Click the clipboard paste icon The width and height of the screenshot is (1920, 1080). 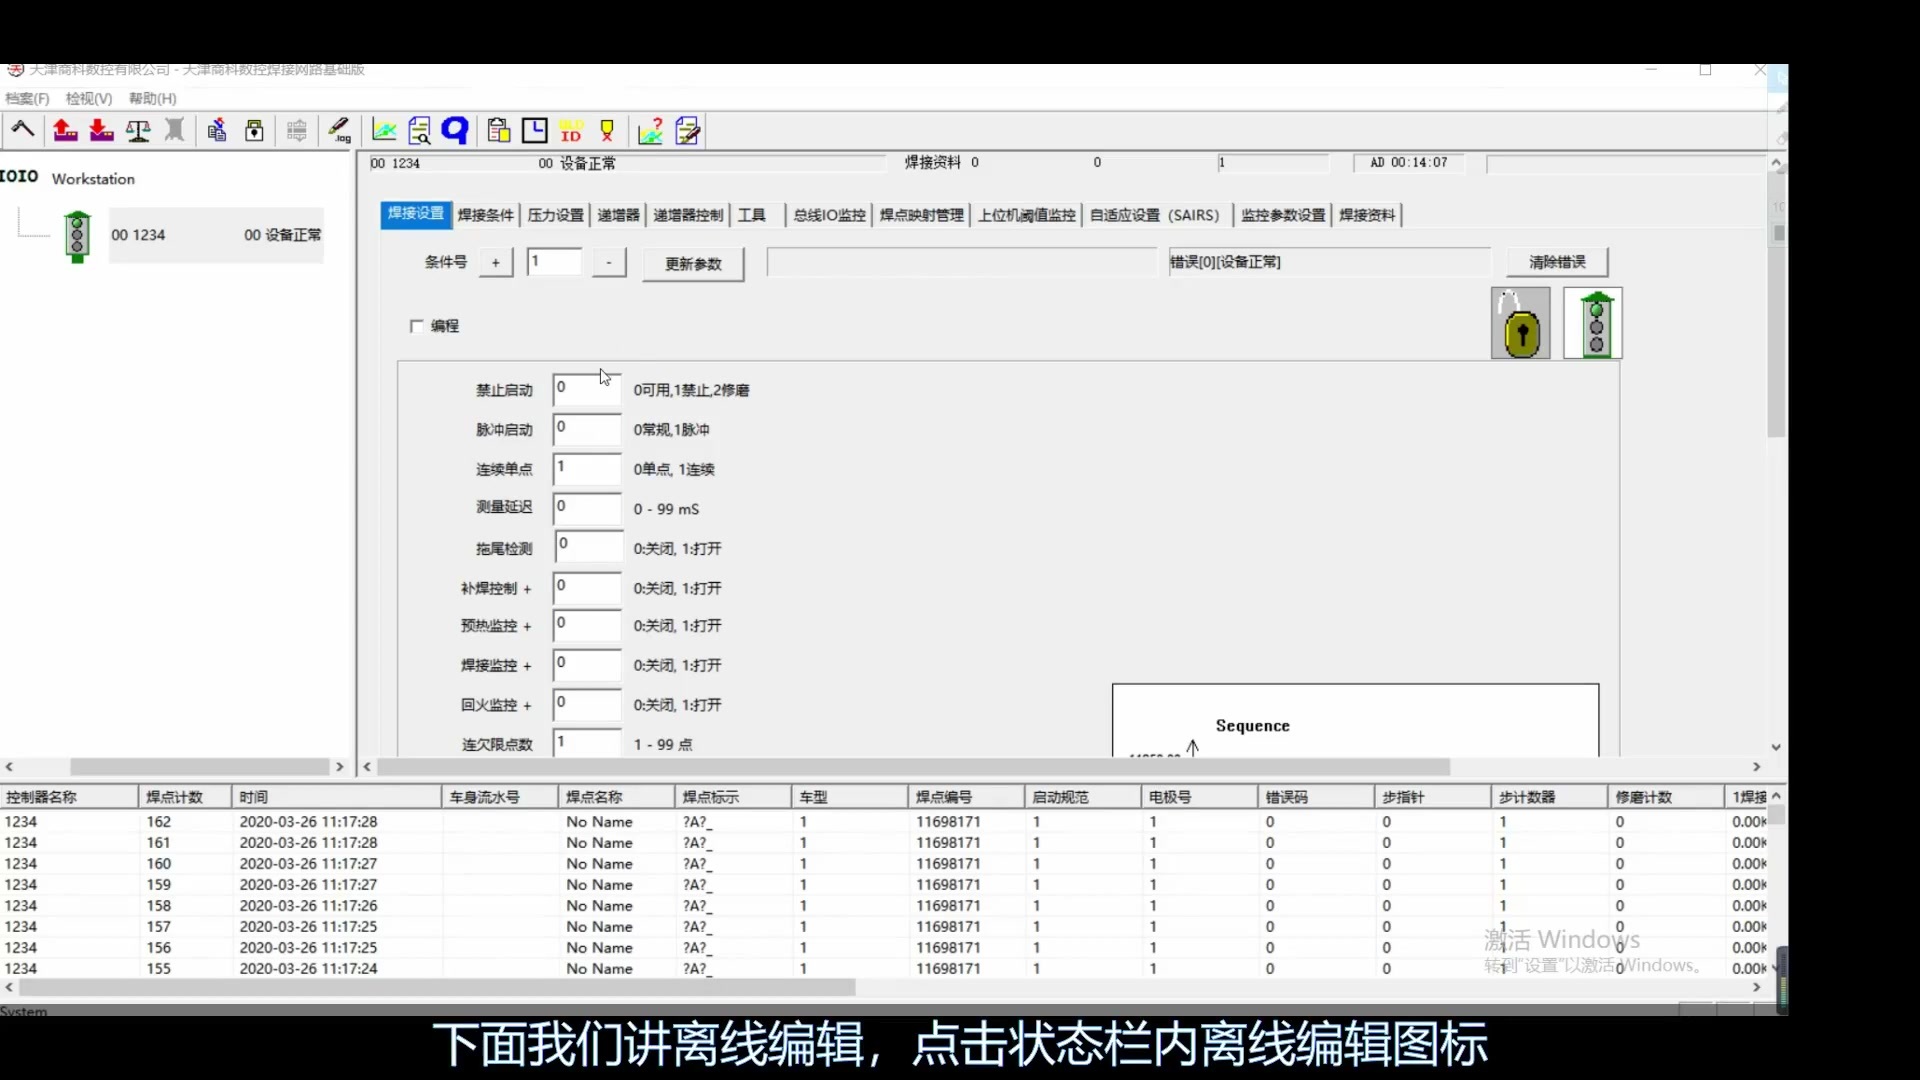click(x=499, y=130)
